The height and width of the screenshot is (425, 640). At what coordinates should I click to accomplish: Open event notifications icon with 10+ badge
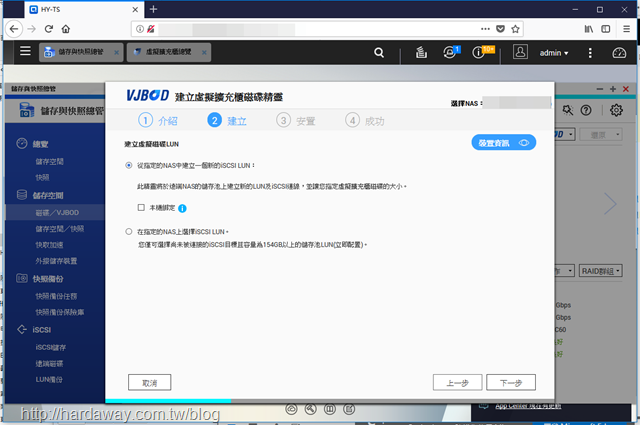(481, 52)
